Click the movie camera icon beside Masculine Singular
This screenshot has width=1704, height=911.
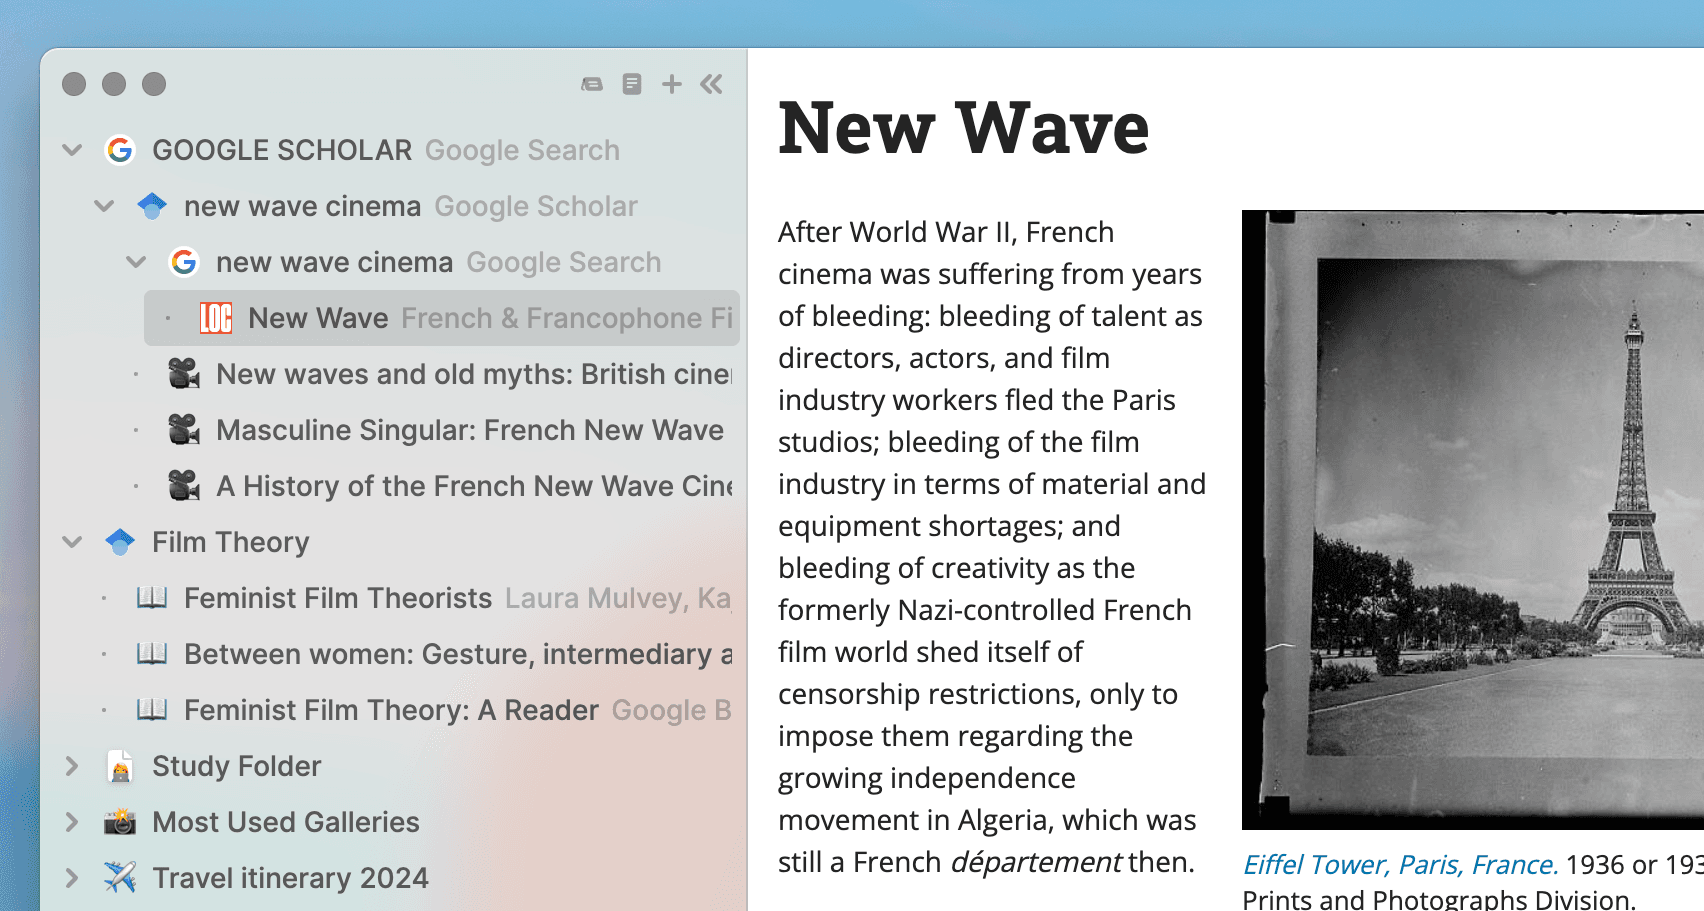pos(185,430)
